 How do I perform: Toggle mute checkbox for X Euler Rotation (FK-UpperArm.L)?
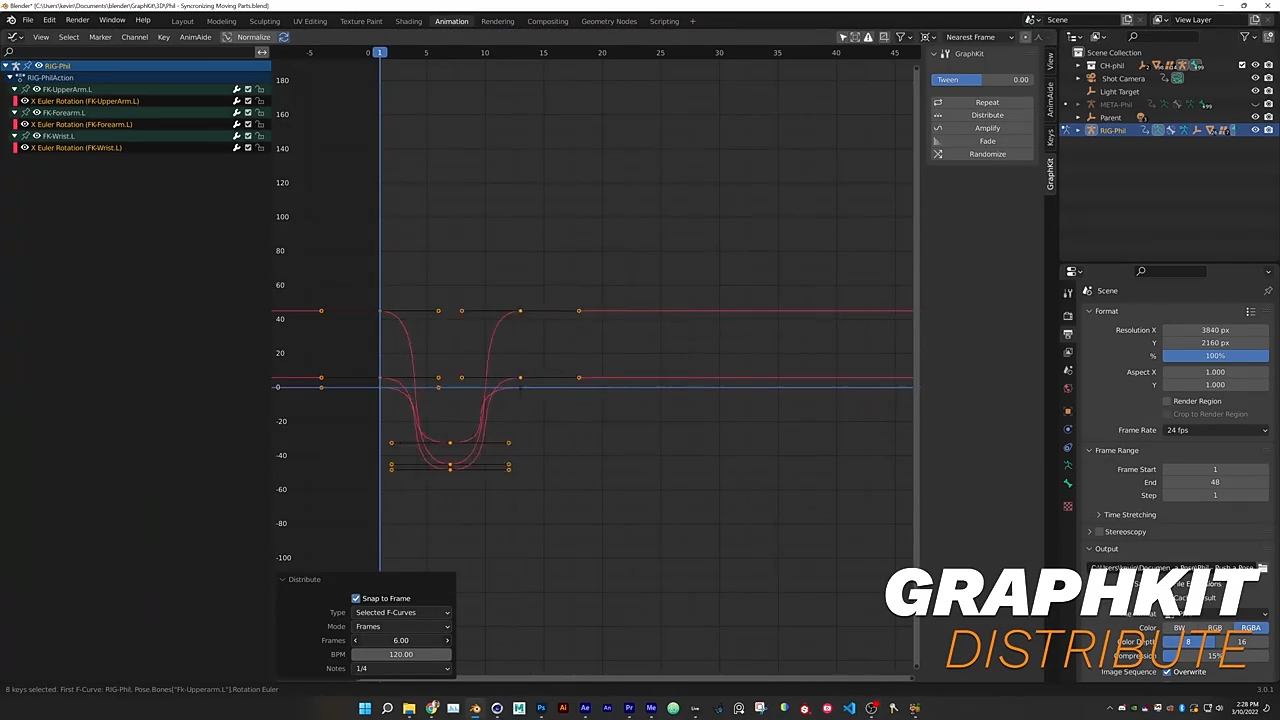pos(248,101)
